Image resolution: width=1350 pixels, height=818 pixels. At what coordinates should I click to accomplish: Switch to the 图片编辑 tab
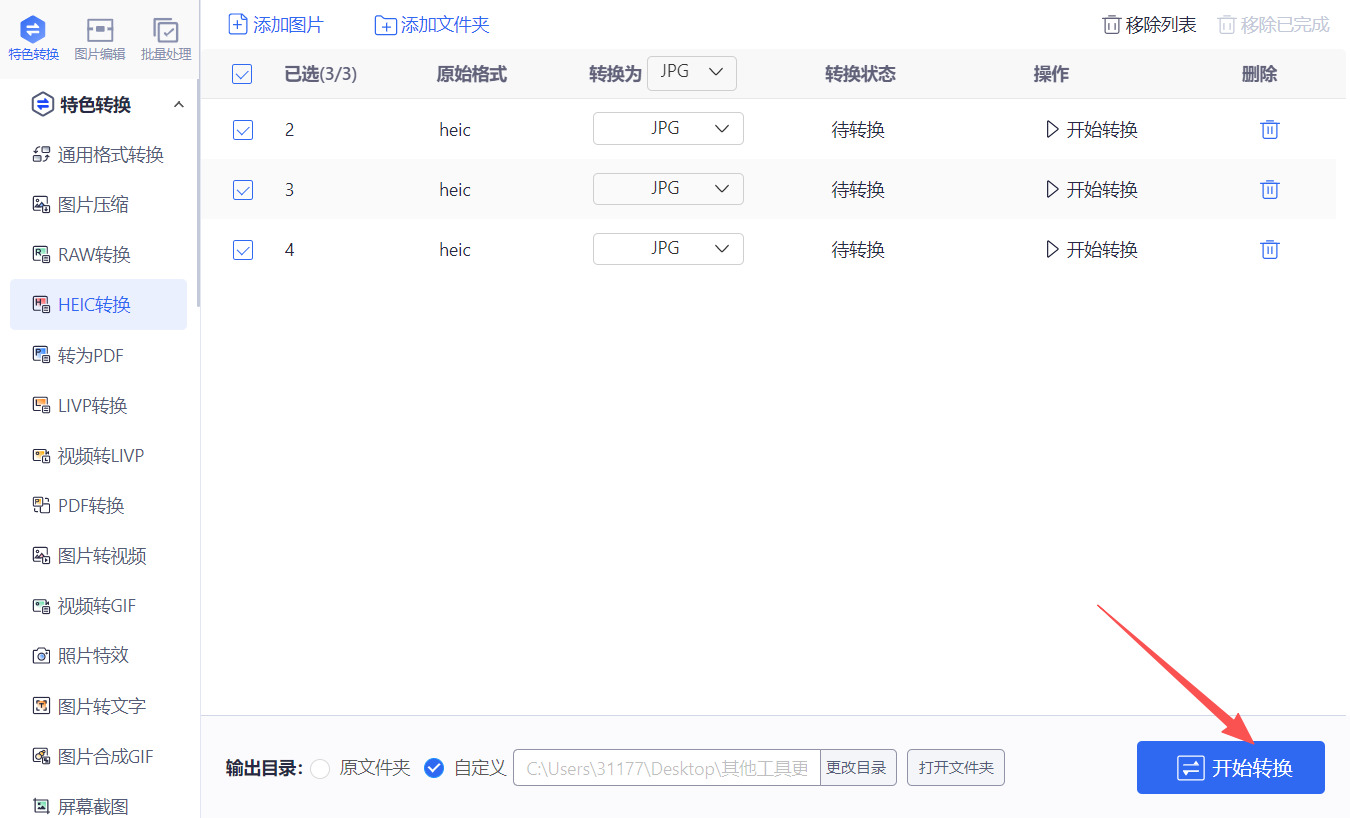click(100, 39)
